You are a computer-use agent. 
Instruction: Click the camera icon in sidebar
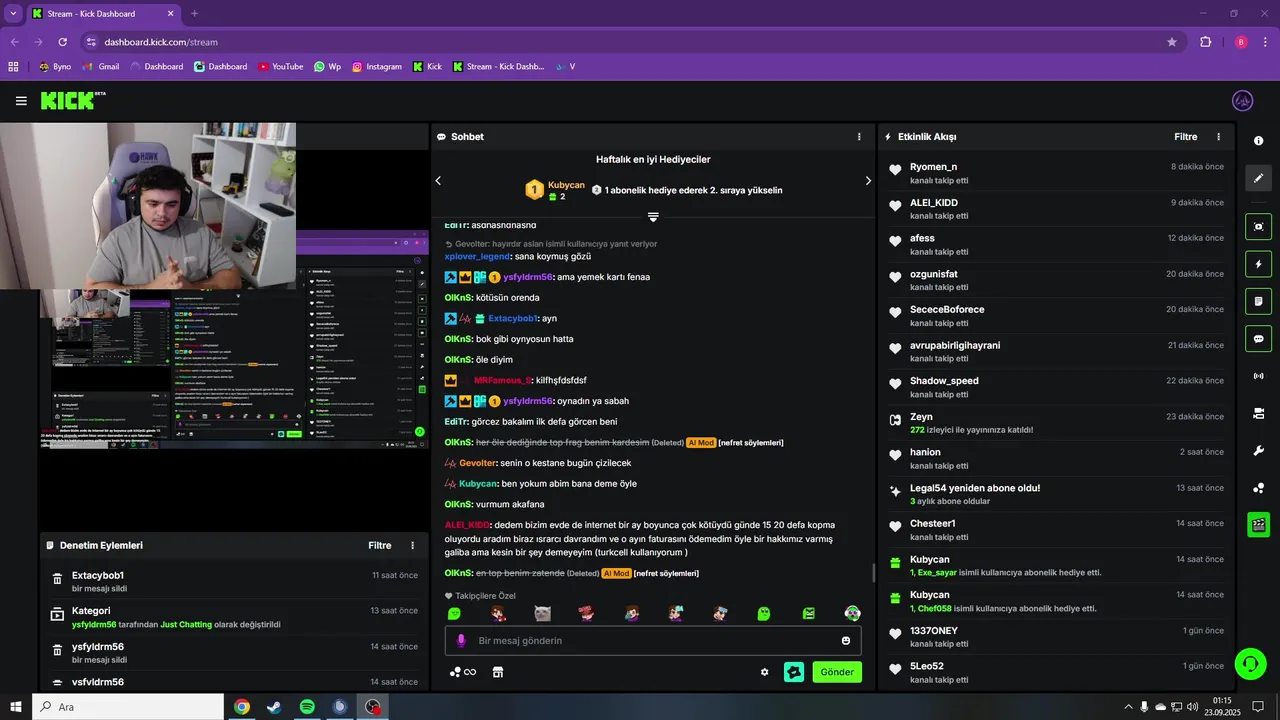click(1259, 413)
